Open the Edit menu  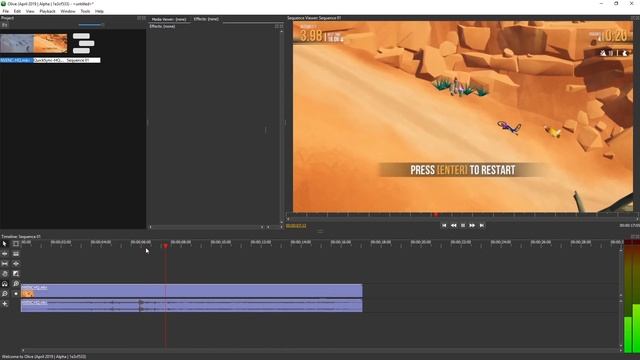pos(17,11)
